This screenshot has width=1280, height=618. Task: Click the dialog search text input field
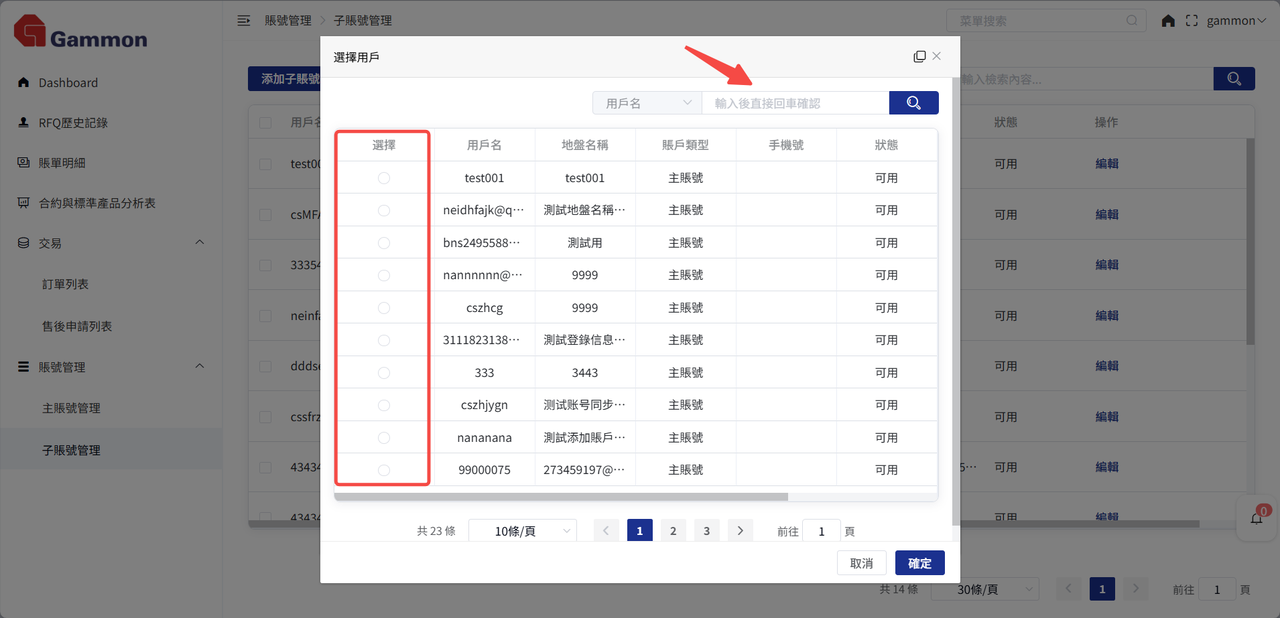[x=795, y=103]
